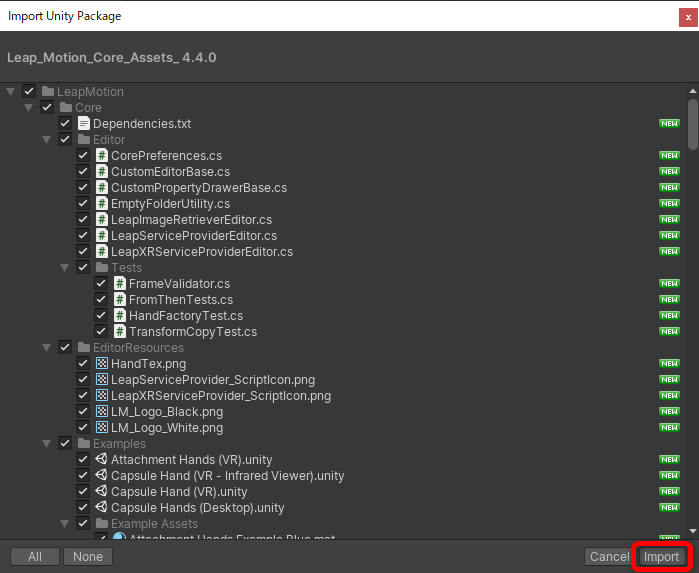Toggle the LM_Logo_White.png checkbox
This screenshot has width=699, height=573.
click(x=83, y=427)
